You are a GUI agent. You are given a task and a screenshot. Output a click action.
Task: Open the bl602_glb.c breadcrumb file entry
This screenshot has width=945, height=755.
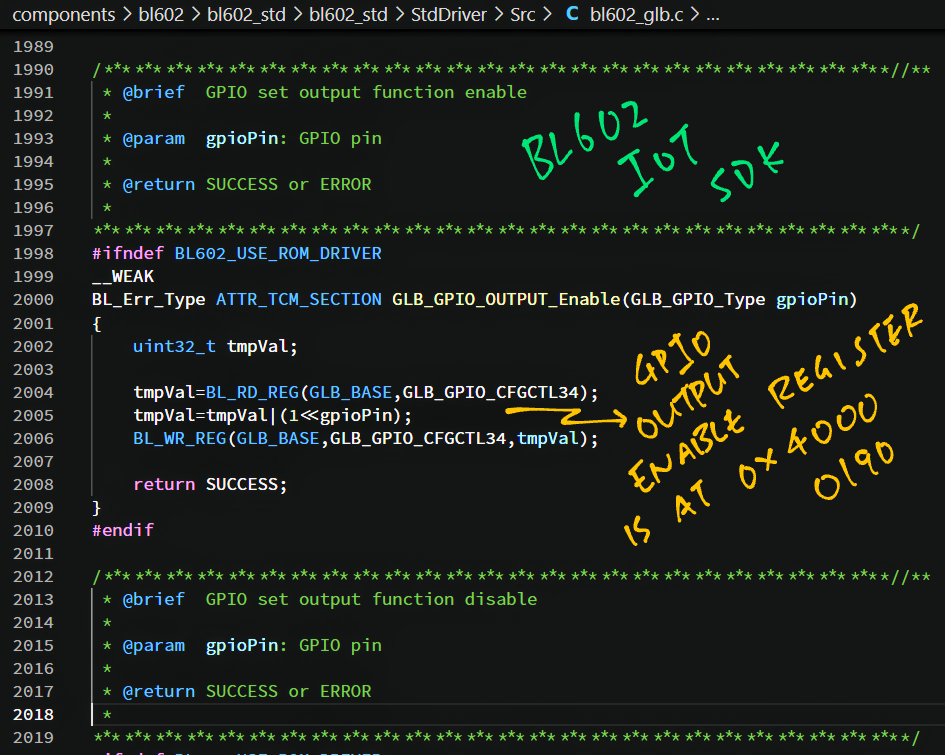[x=636, y=15]
